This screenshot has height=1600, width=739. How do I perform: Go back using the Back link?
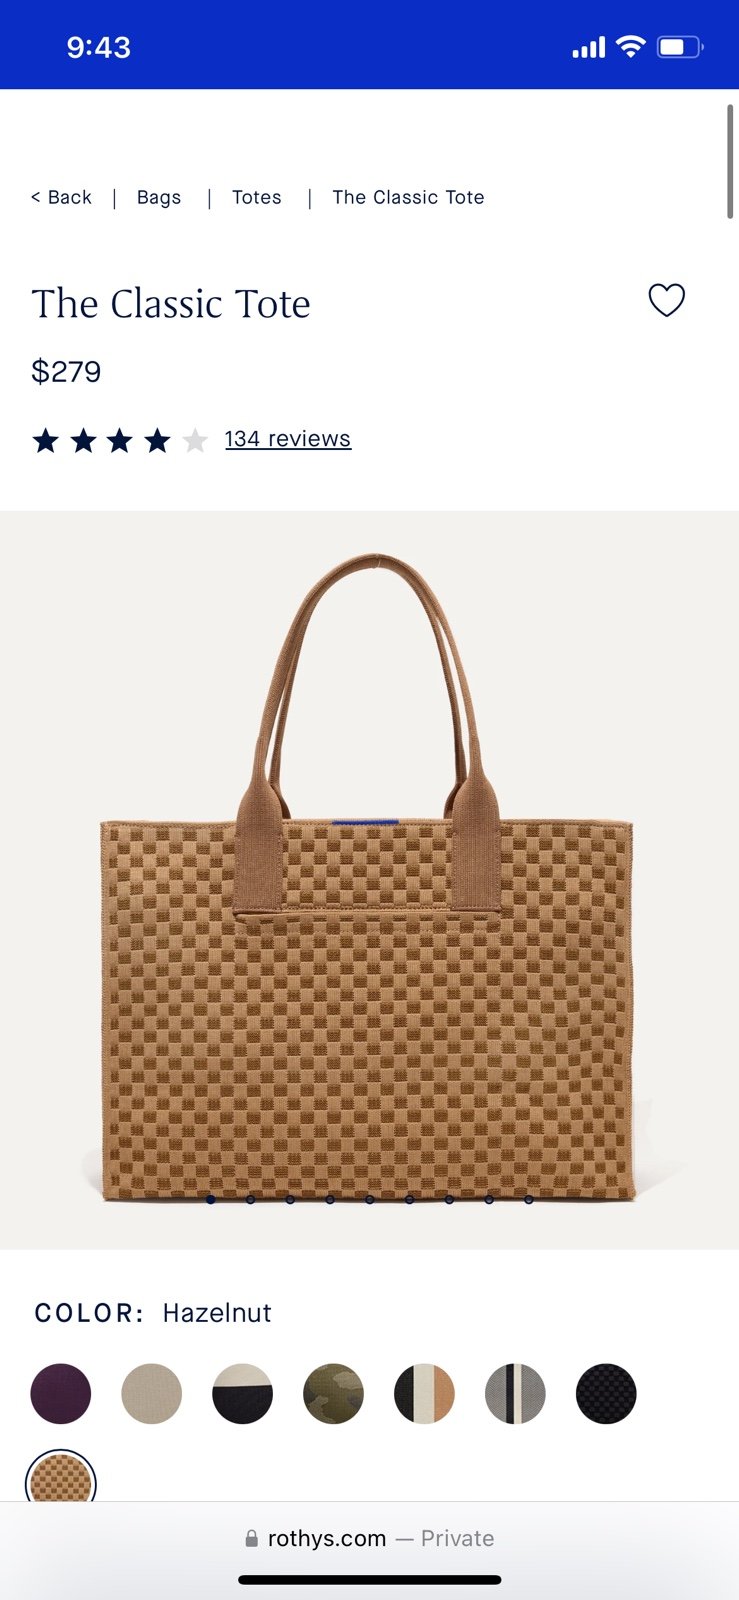tap(61, 197)
